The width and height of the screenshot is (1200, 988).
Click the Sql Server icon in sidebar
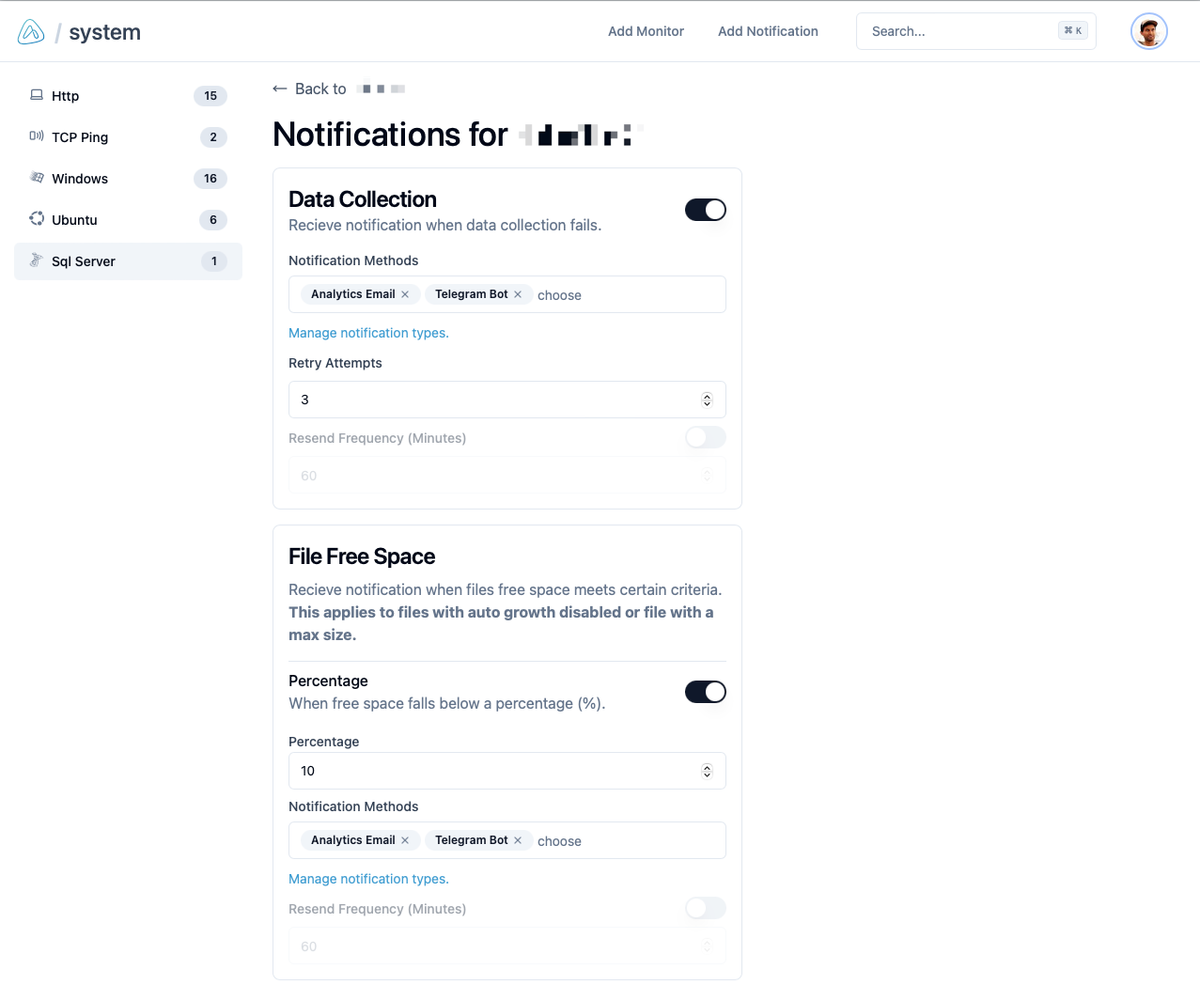coord(37,260)
